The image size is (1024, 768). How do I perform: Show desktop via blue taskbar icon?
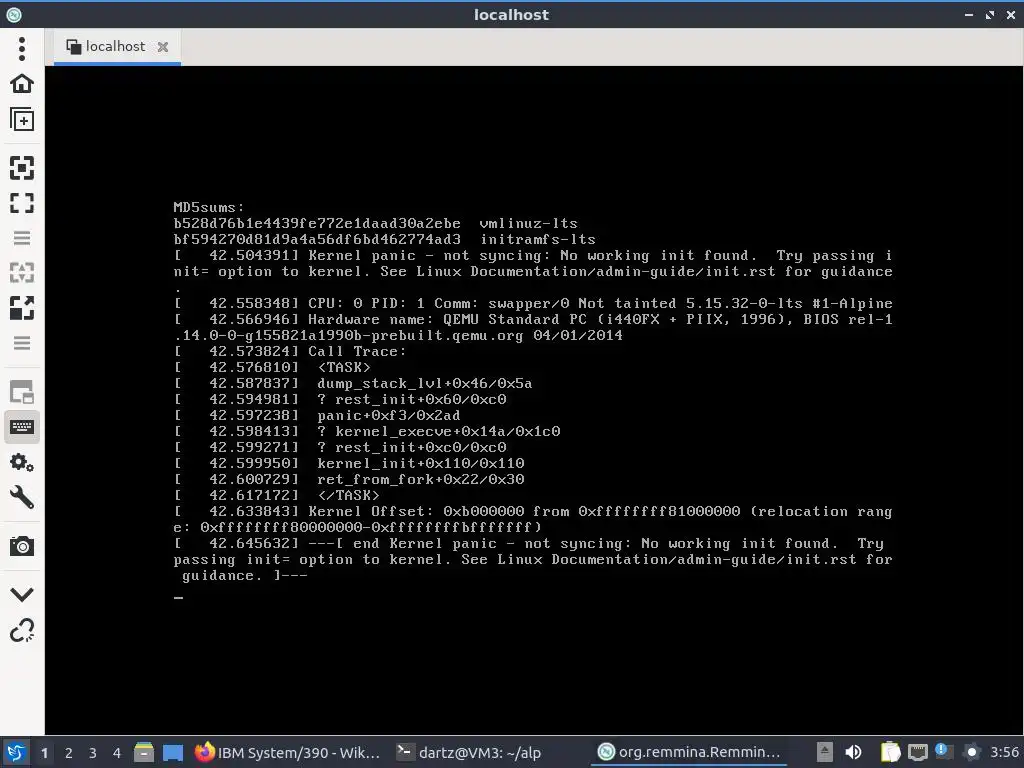coord(173,753)
